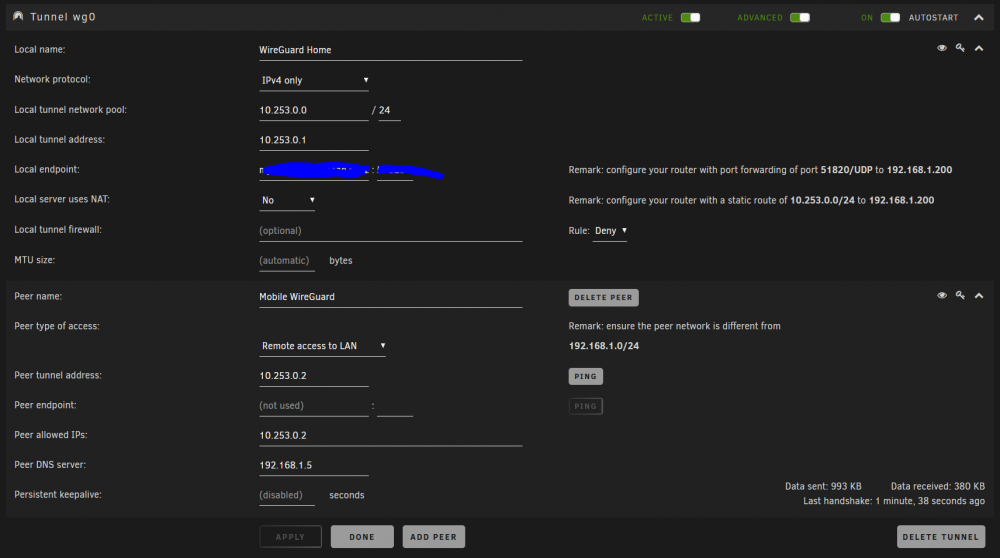The height and width of the screenshot is (558, 1000).
Task: Click the Peer allowed IPs field
Action: (x=390, y=436)
